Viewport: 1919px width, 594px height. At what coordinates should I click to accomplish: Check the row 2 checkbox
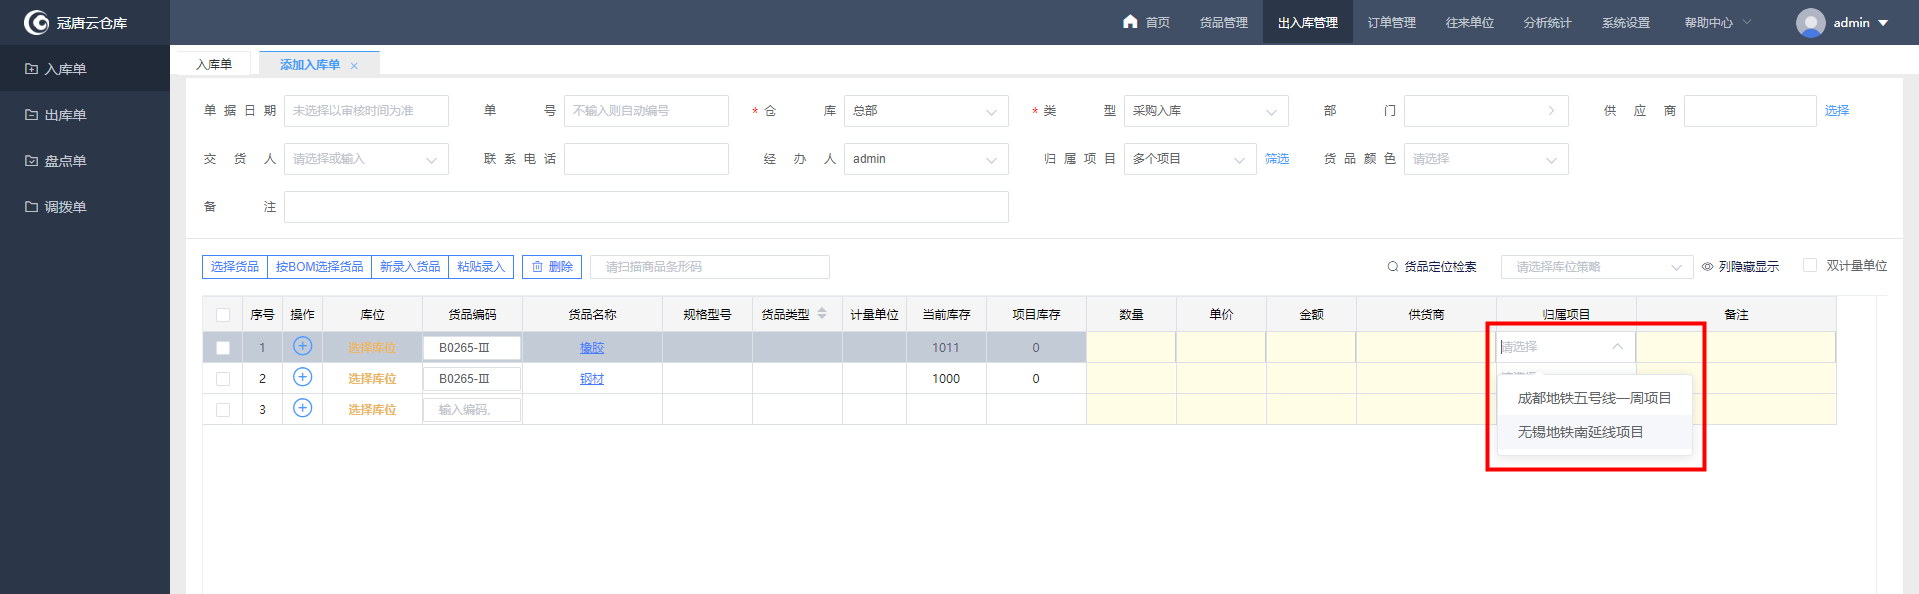223,379
